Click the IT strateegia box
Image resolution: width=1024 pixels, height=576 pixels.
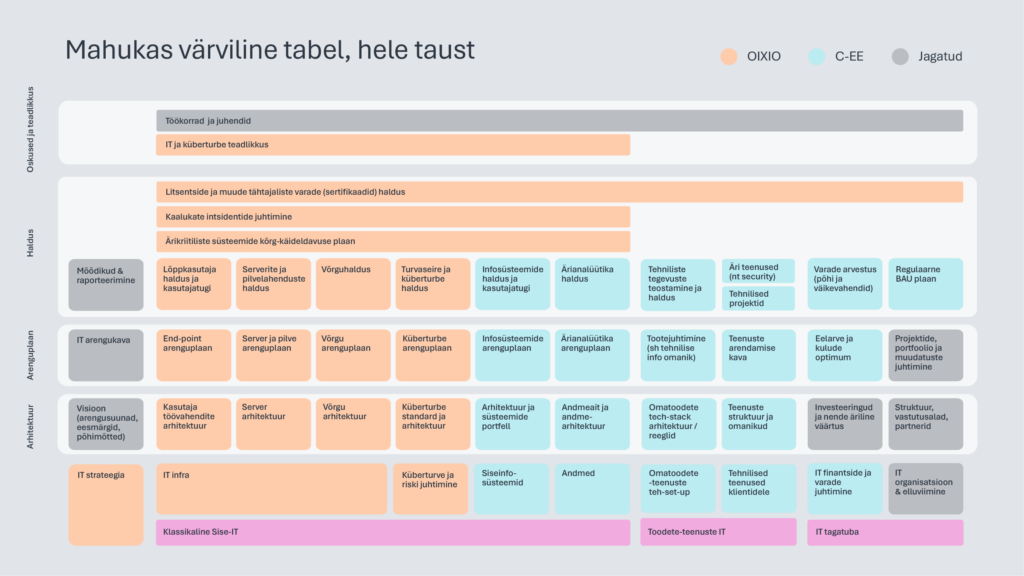106,504
